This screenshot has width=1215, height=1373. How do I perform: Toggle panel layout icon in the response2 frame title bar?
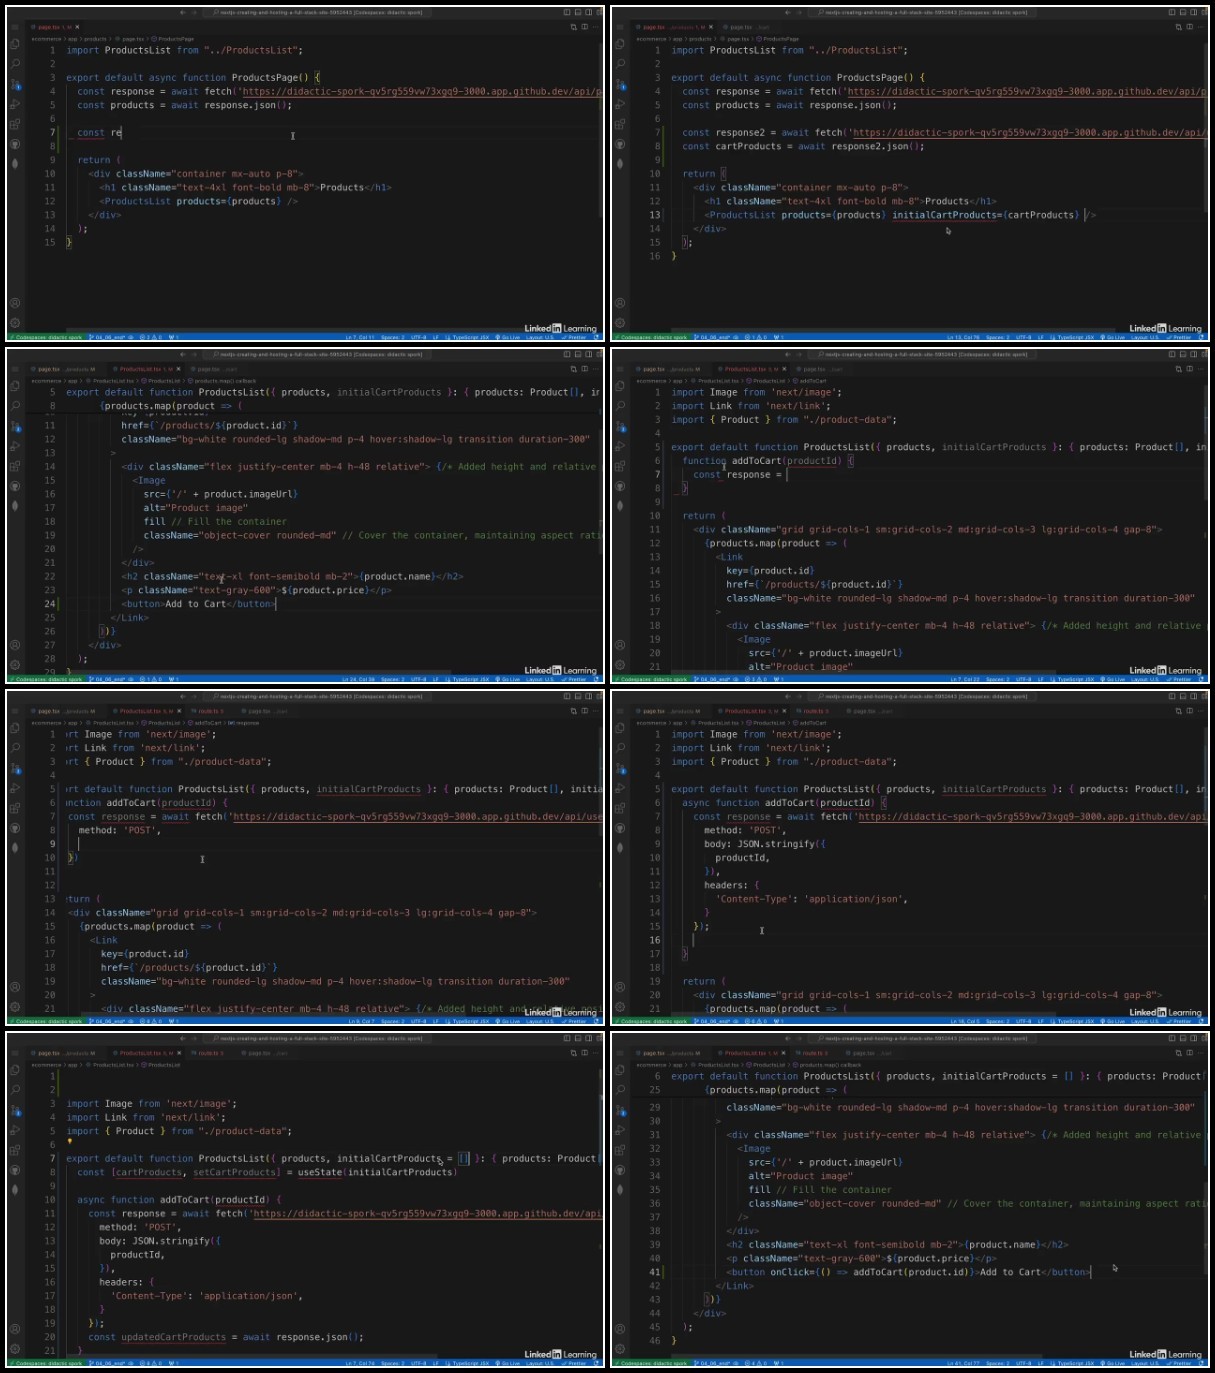1184,13
